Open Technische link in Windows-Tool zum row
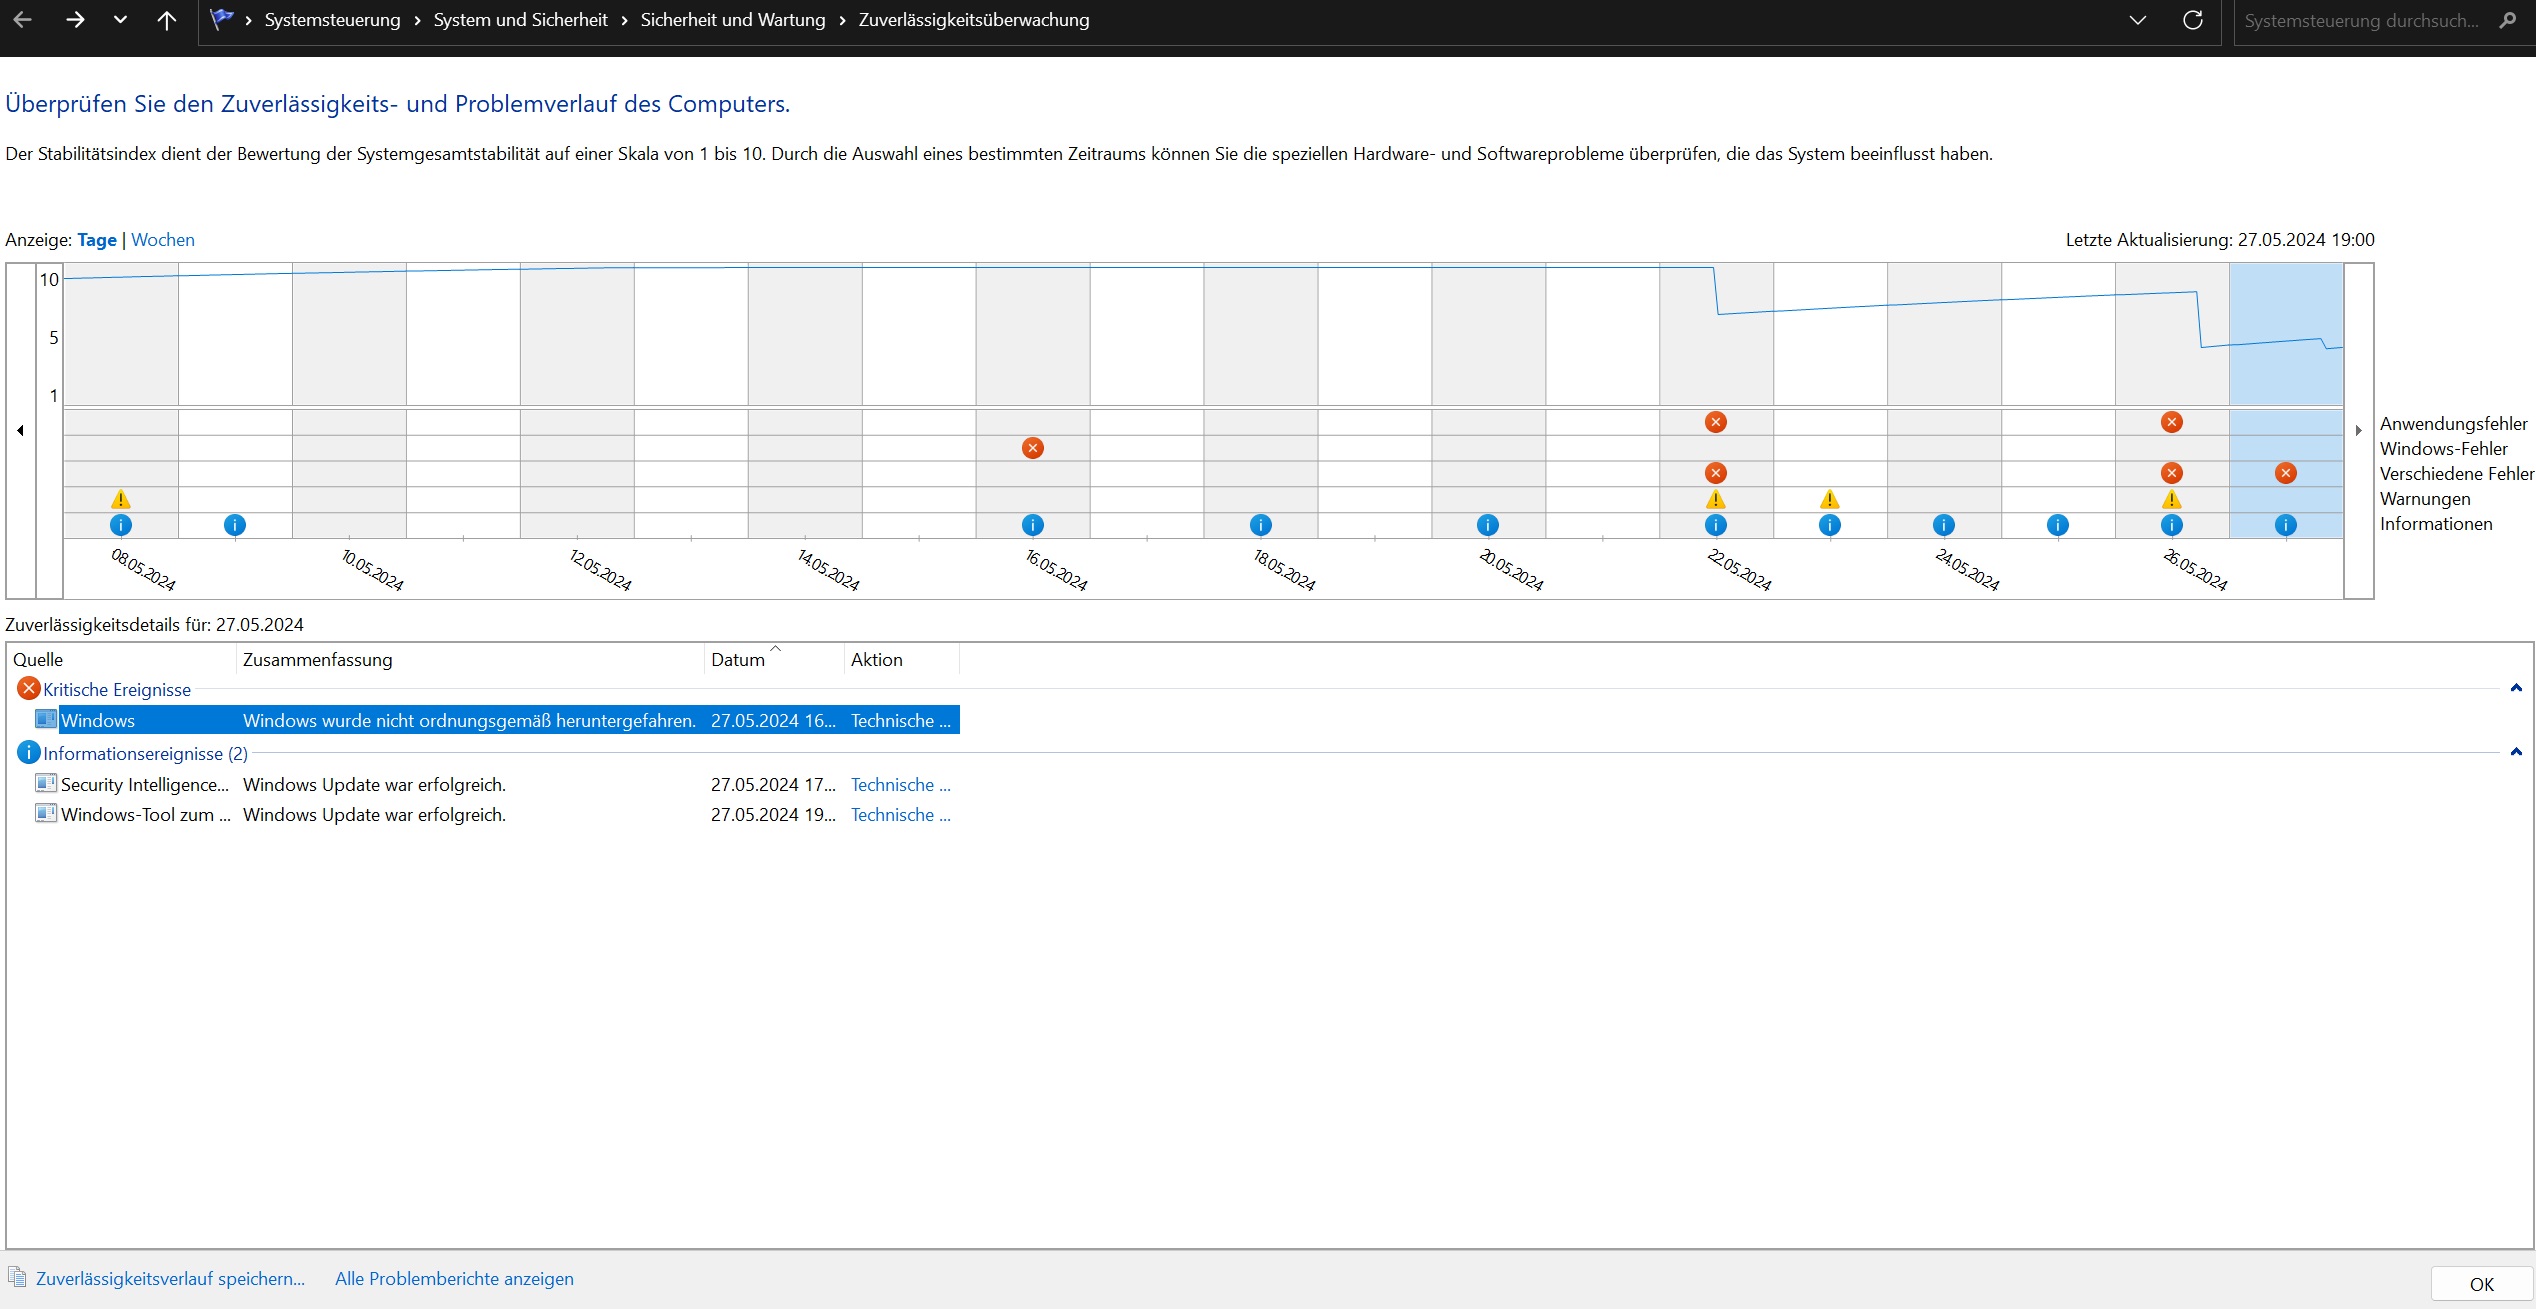Viewport: 2536px width, 1309px height. pyautogui.click(x=901, y=815)
